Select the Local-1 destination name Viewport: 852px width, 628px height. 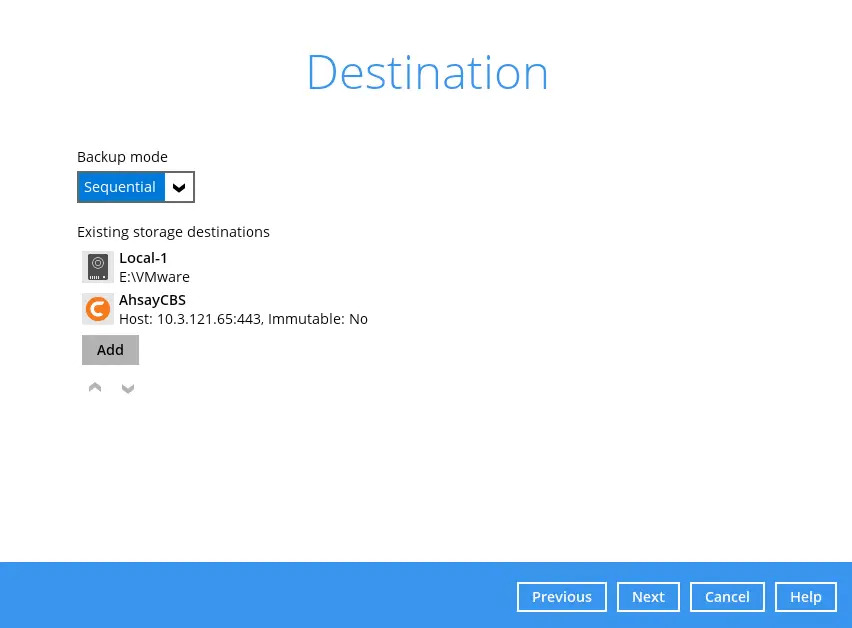click(143, 258)
